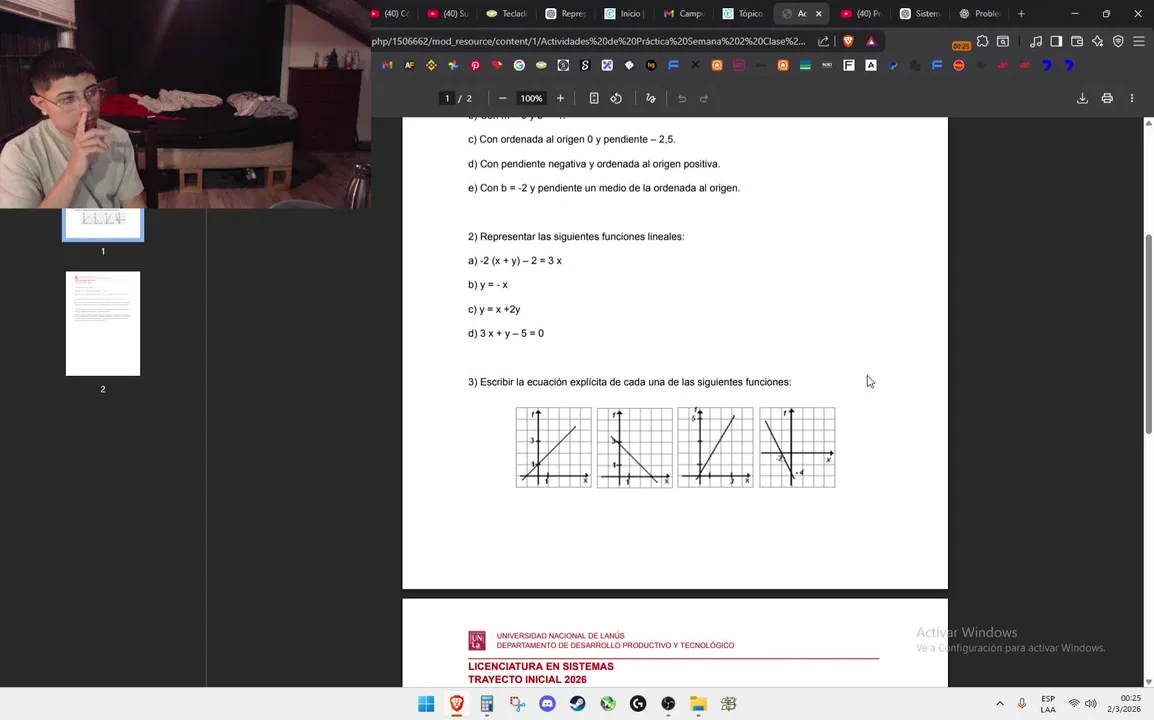Screen dimensions: 1154x720
Task: Click the fourth function graph image
Action: (797, 447)
